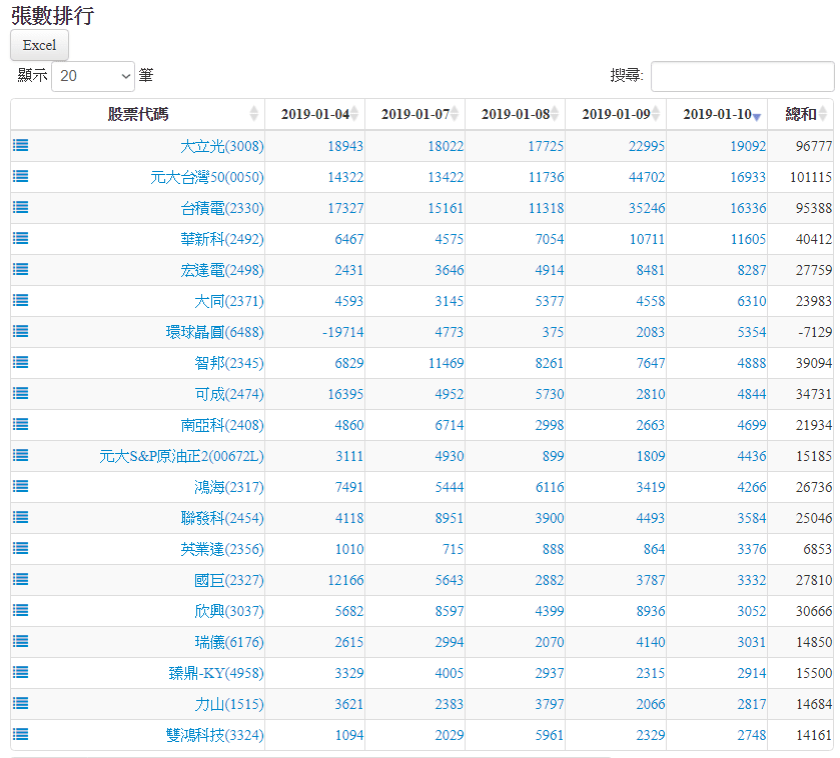Click the list icon beside 聯發科(2454)
Screen dimensions: 840x758
coord(21,517)
